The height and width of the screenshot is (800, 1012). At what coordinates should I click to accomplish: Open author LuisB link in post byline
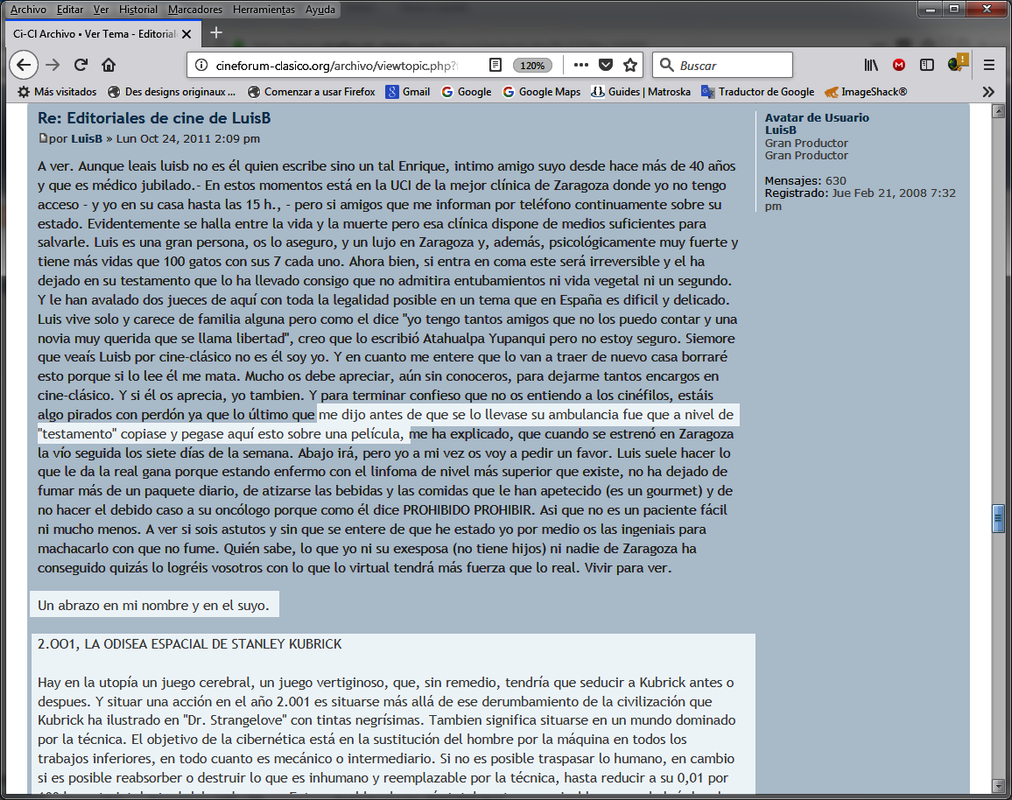pyautogui.click(x=86, y=139)
